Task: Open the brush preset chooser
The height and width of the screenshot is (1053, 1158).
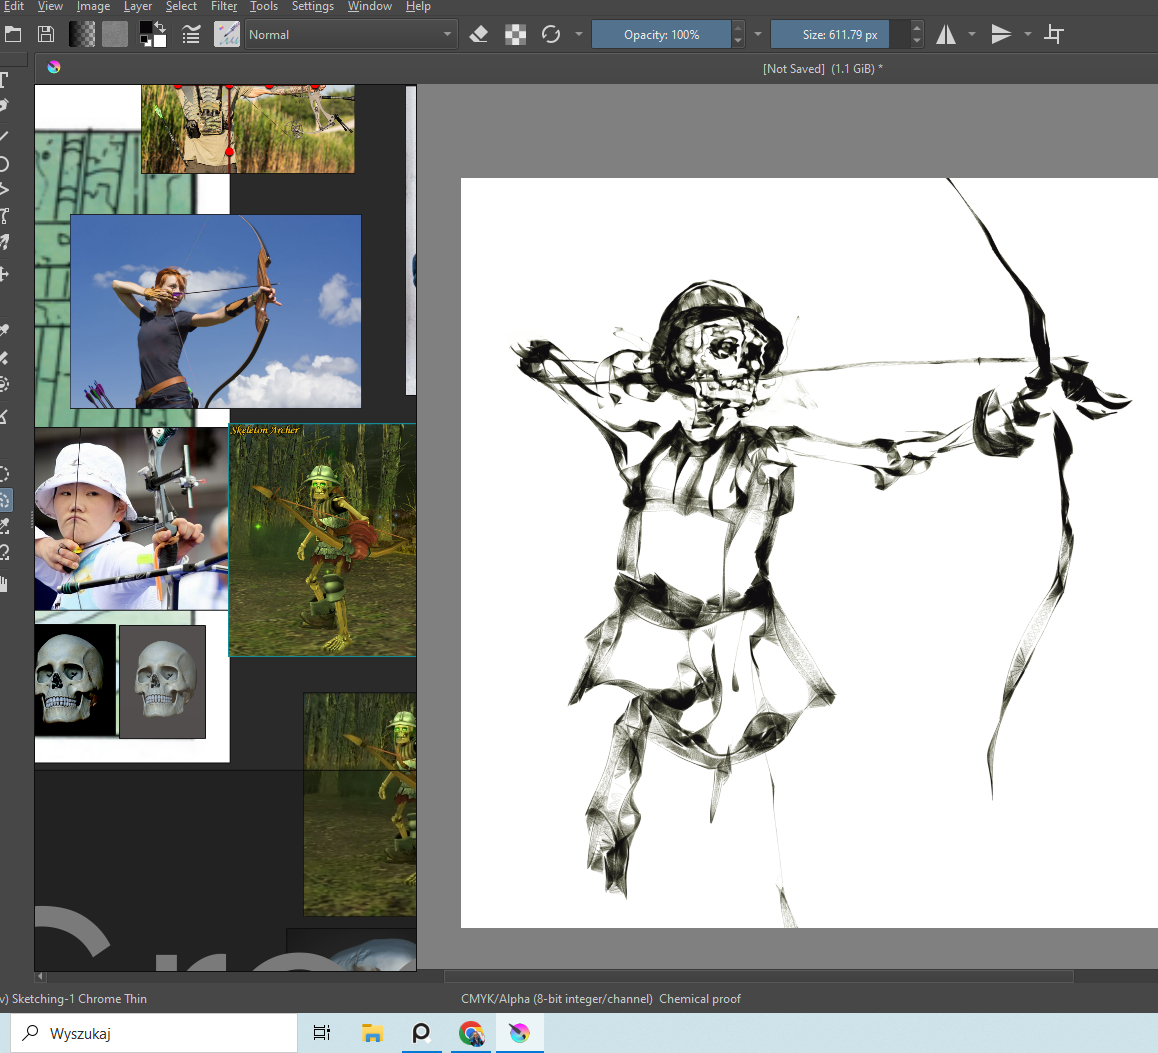Action: 227,34
